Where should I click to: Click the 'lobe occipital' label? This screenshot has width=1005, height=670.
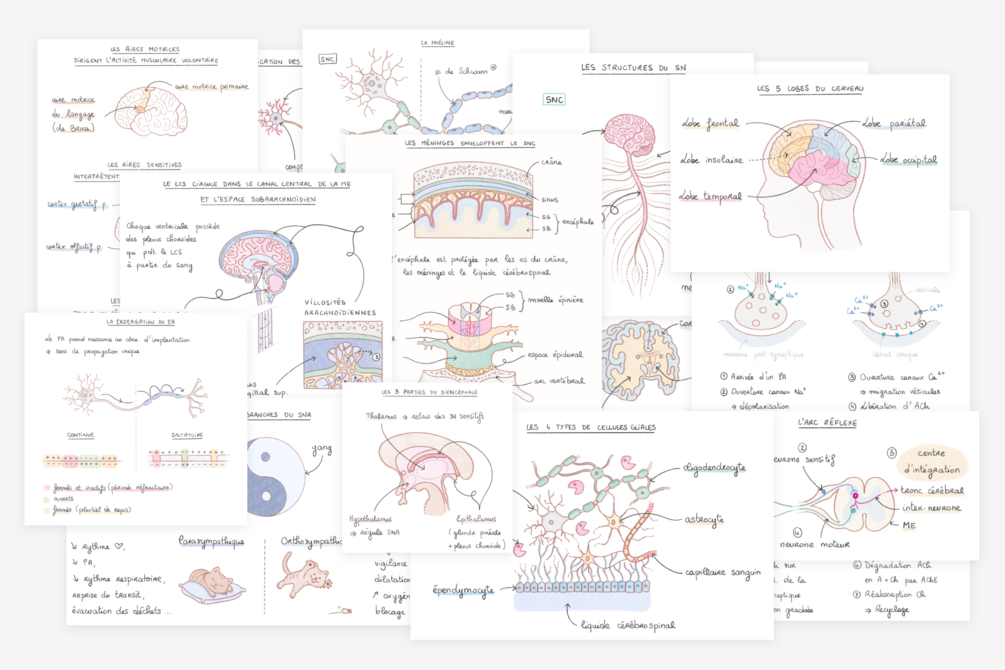click(908, 159)
